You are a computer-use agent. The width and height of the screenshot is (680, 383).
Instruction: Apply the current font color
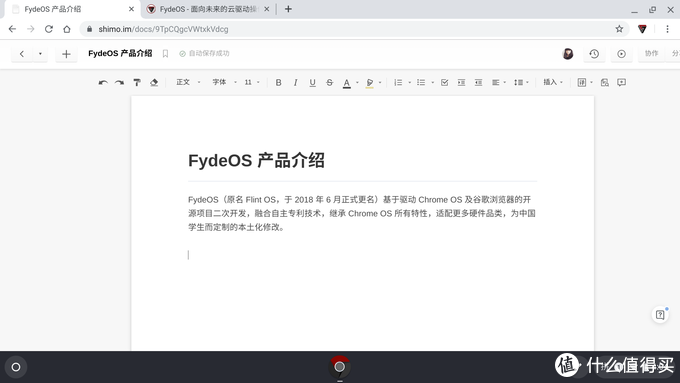pos(347,83)
